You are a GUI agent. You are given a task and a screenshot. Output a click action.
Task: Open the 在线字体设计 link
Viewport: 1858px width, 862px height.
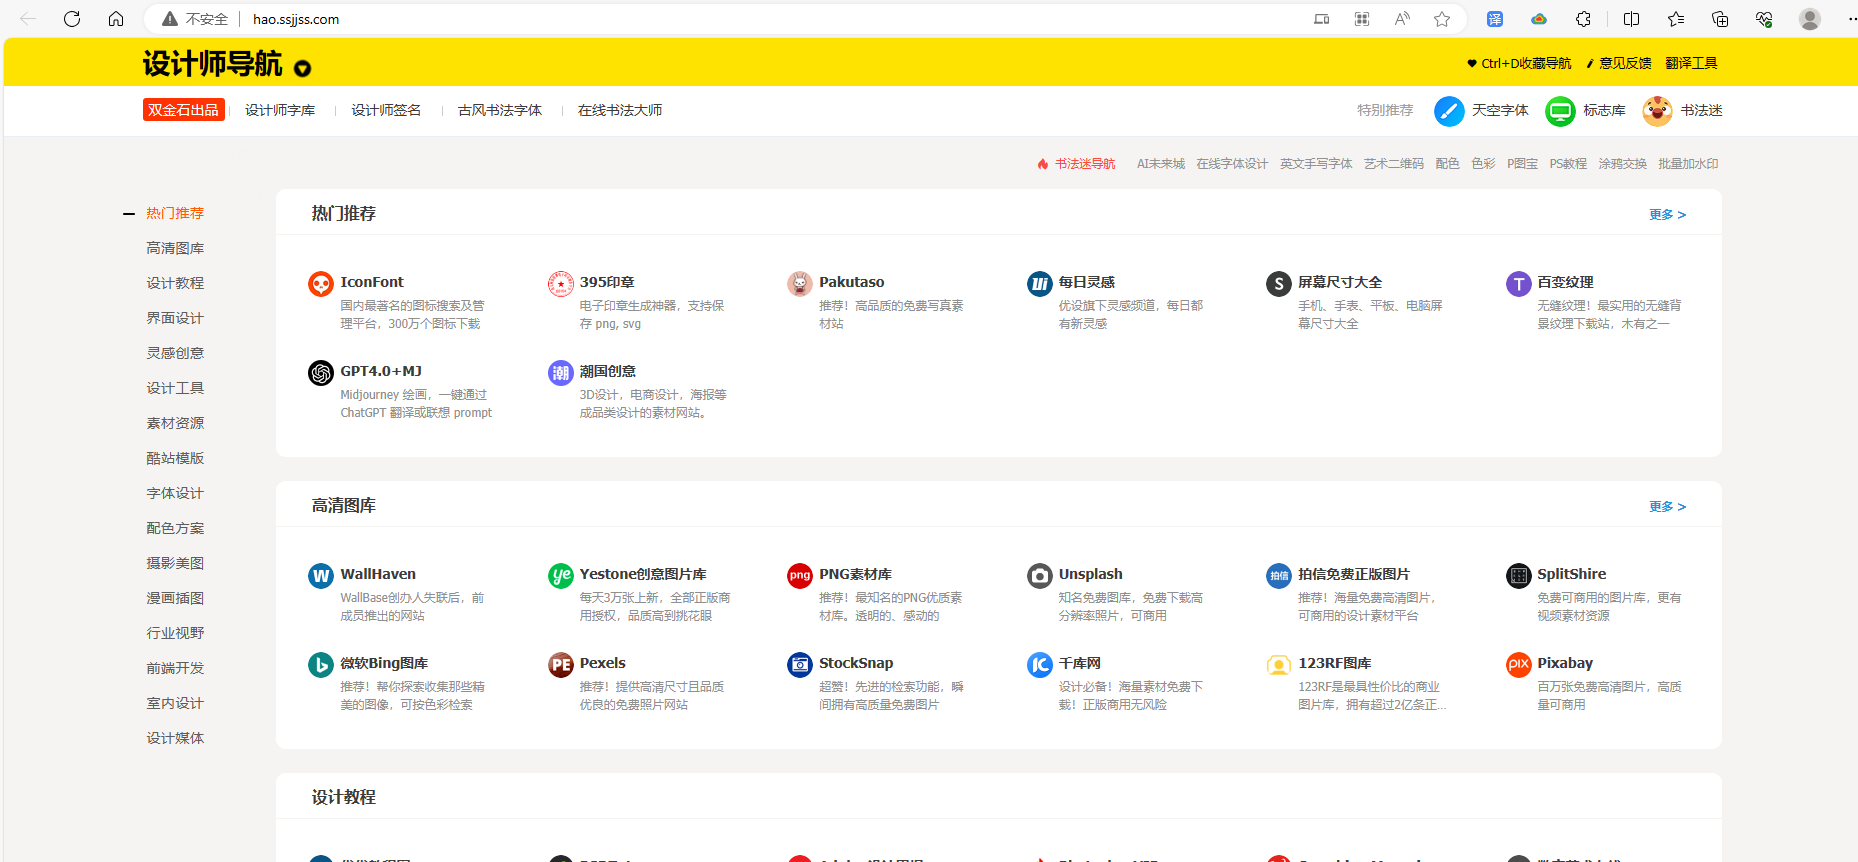(1232, 164)
